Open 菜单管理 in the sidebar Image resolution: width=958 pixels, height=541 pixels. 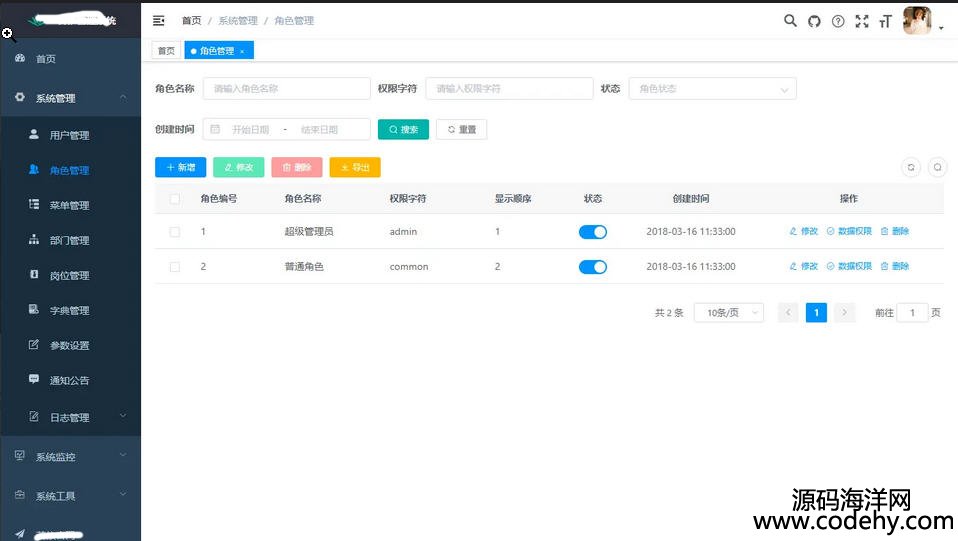pyautogui.click(x=70, y=205)
